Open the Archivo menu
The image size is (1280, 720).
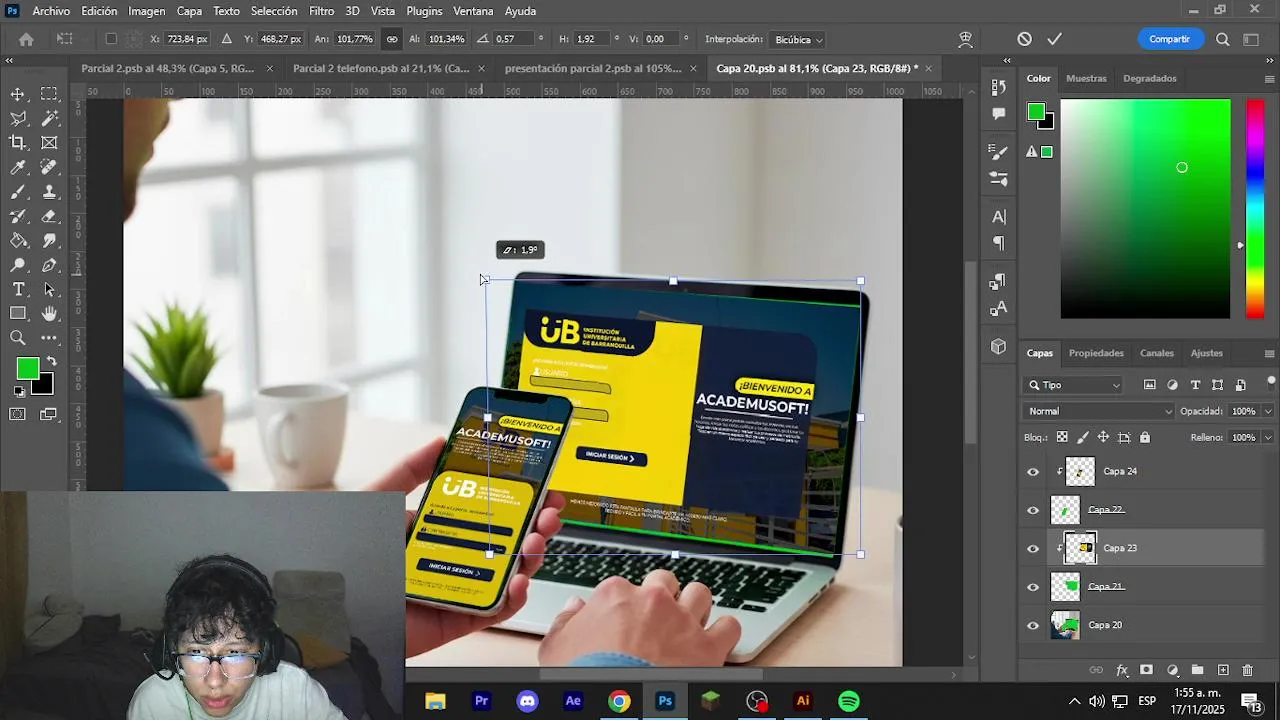click(x=51, y=11)
